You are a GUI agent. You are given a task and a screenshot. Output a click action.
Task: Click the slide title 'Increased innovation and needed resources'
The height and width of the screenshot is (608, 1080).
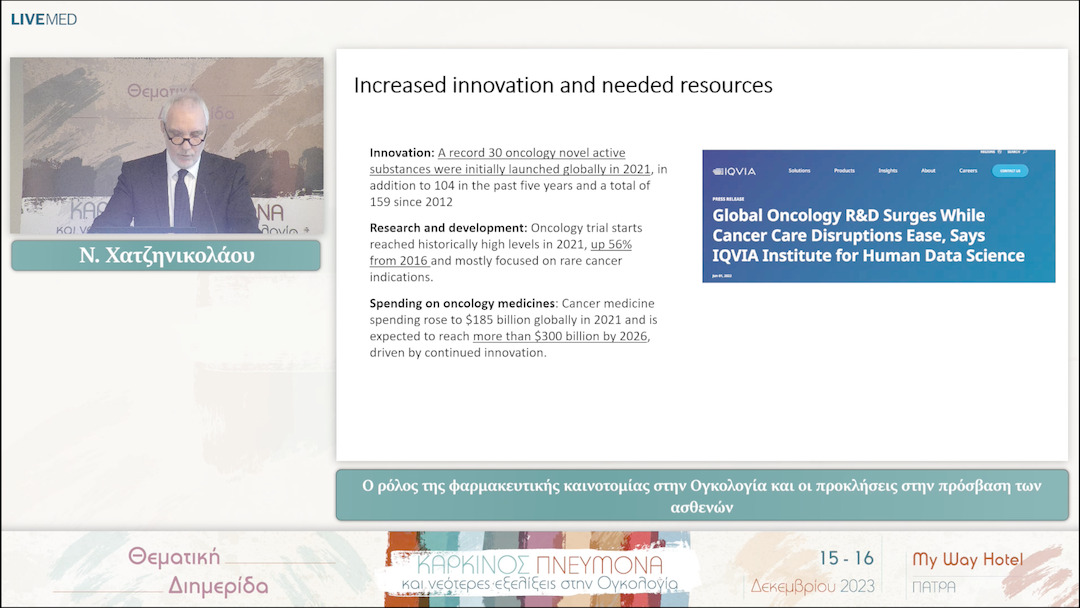(563, 85)
